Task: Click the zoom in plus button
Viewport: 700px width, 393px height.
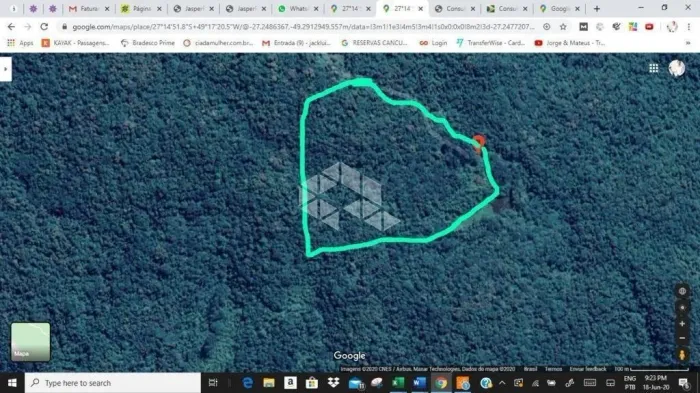Action: pyautogui.click(x=682, y=323)
